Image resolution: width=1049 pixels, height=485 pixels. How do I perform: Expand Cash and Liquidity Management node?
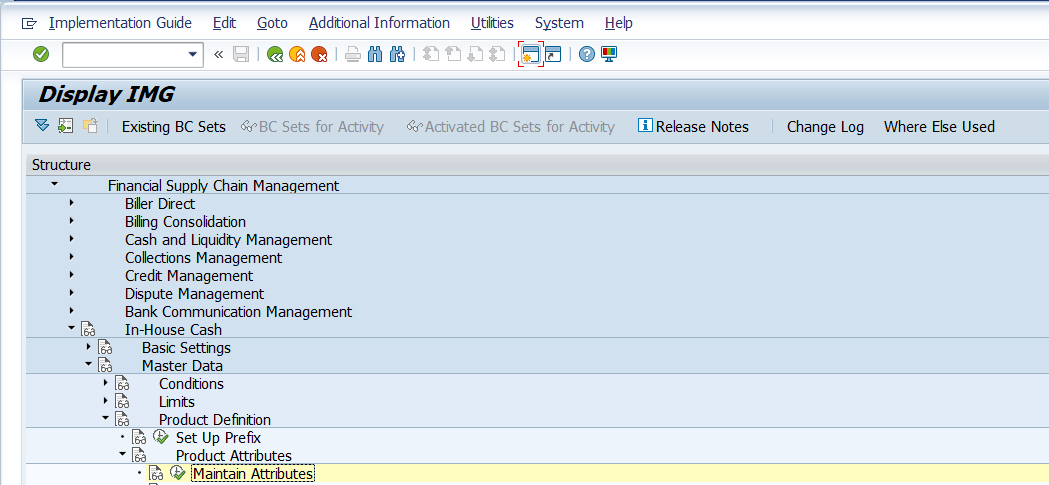click(72, 238)
